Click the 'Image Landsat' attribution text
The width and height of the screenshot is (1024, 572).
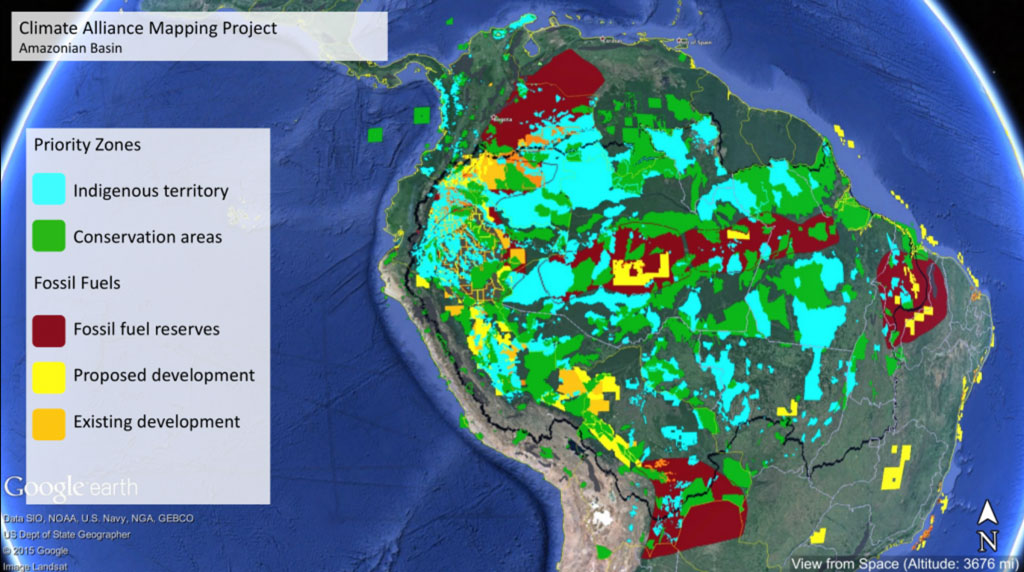coord(35,566)
